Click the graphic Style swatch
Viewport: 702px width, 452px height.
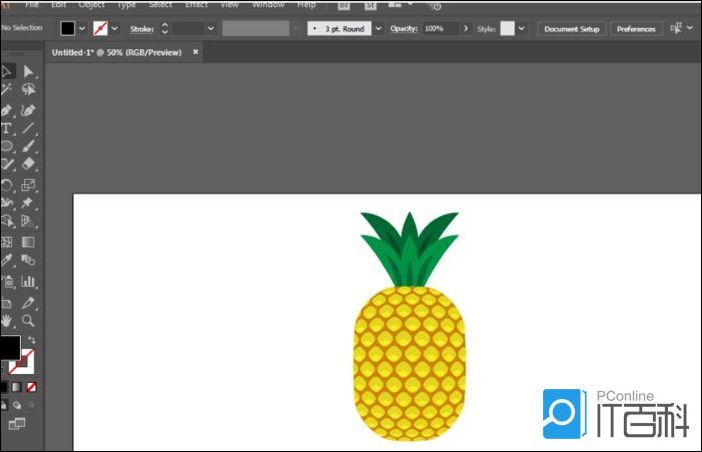tap(507, 29)
